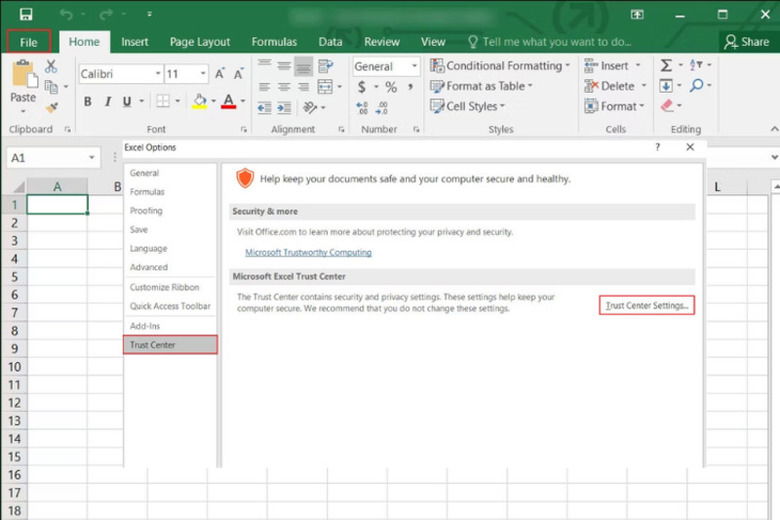The height and width of the screenshot is (520, 780).
Task: Switch to the Page Layout tab
Action: point(200,42)
